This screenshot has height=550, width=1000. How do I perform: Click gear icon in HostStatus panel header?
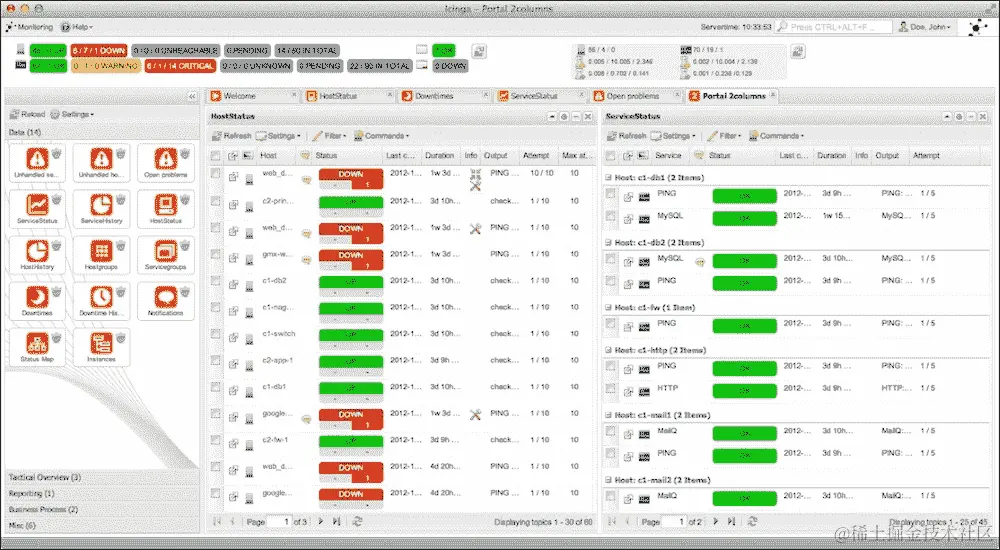[x=564, y=117]
